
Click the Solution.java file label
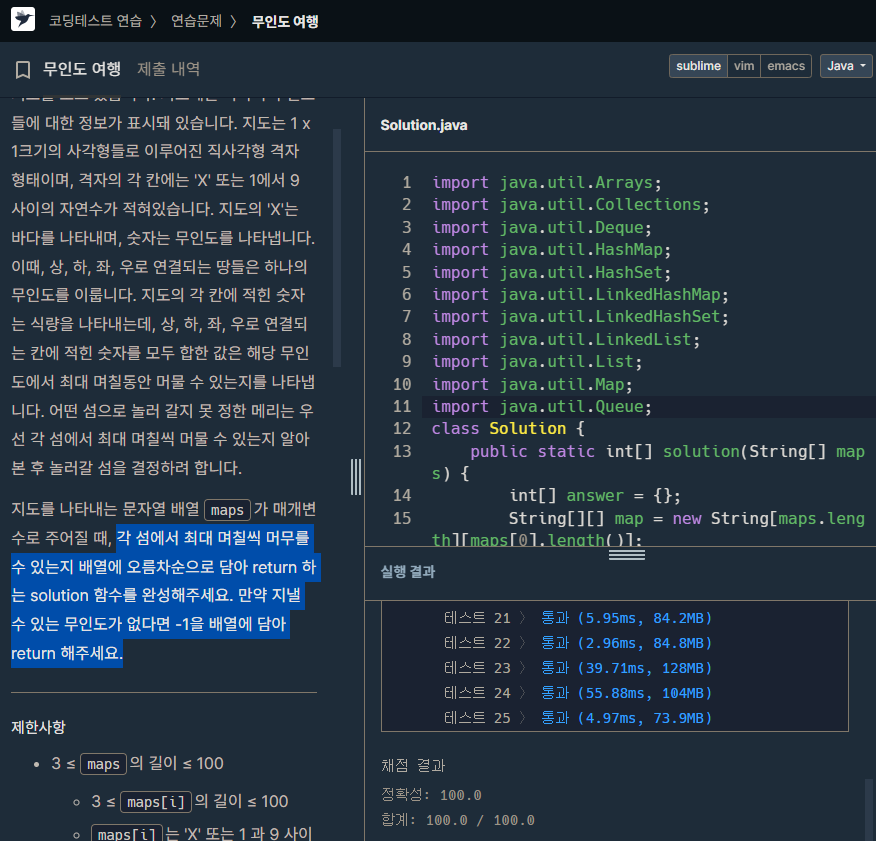pos(423,125)
